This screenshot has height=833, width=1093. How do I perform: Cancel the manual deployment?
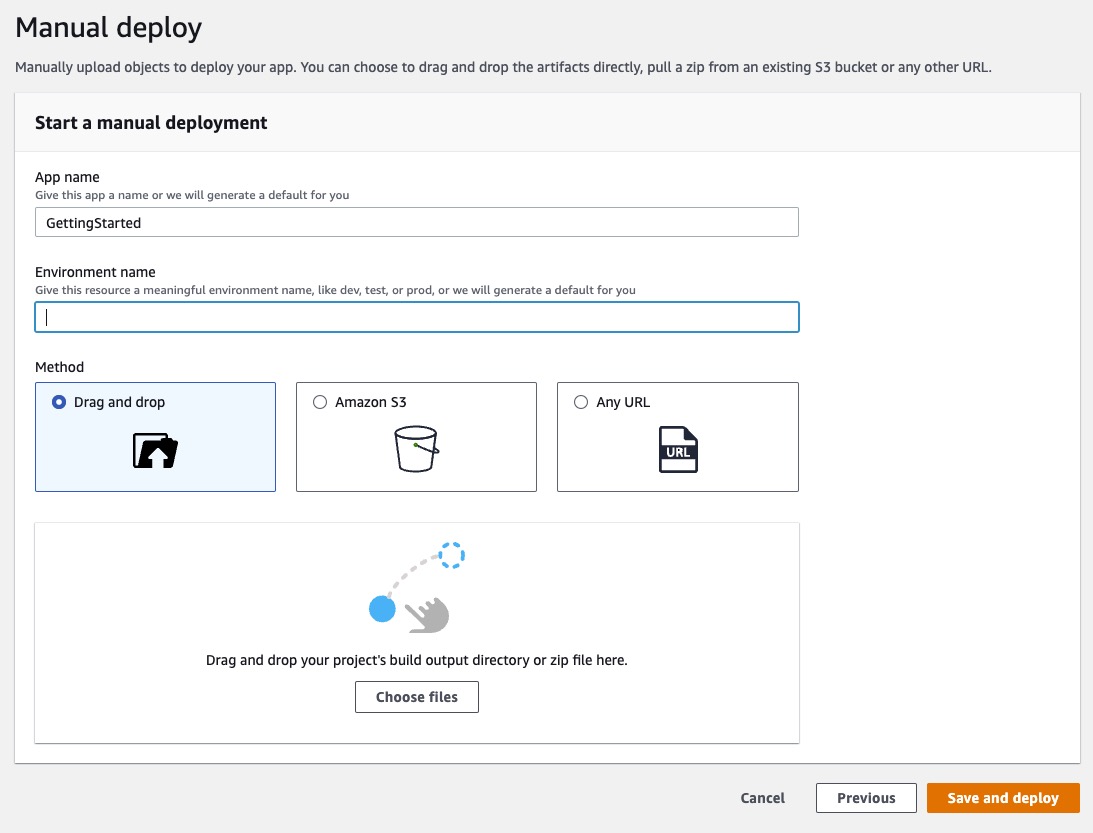pyautogui.click(x=762, y=798)
